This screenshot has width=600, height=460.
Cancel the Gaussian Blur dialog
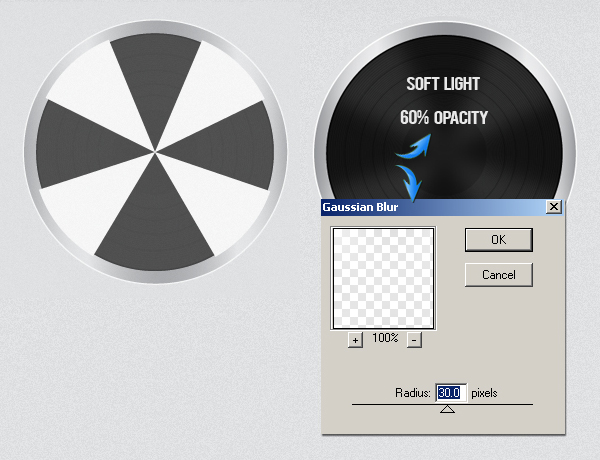tap(499, 275)
